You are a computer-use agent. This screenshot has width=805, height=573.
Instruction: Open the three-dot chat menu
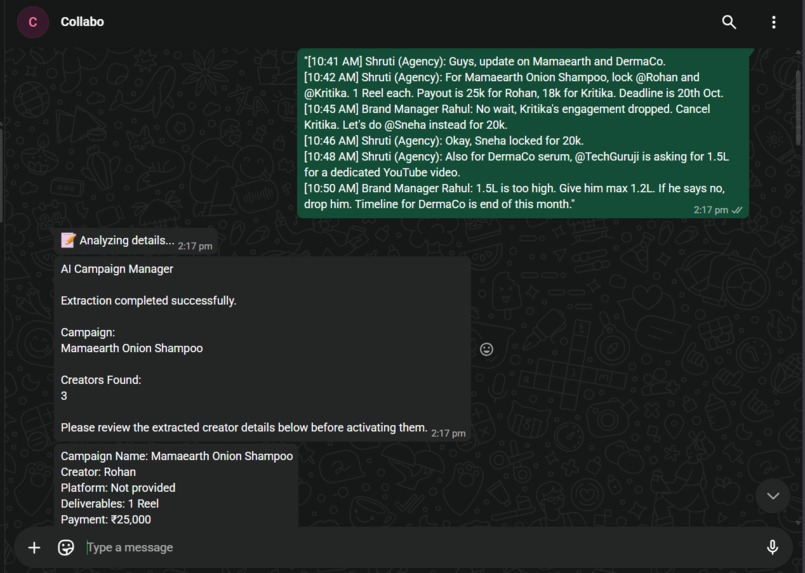tap(774, 22)
